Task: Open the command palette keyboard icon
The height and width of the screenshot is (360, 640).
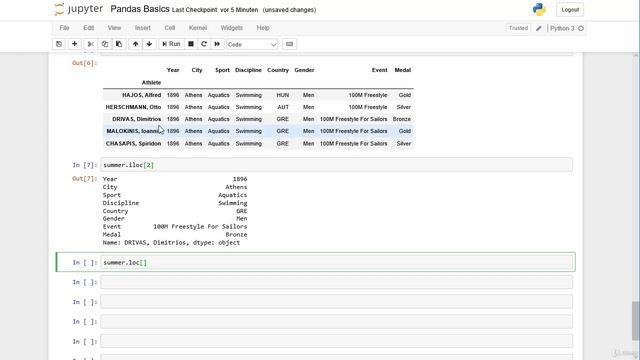Action: (x=289, y=44)
